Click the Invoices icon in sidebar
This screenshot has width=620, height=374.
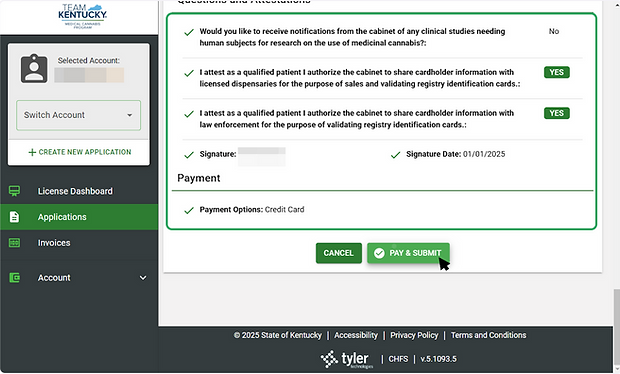pyautogui.click(x=15, y=243)
